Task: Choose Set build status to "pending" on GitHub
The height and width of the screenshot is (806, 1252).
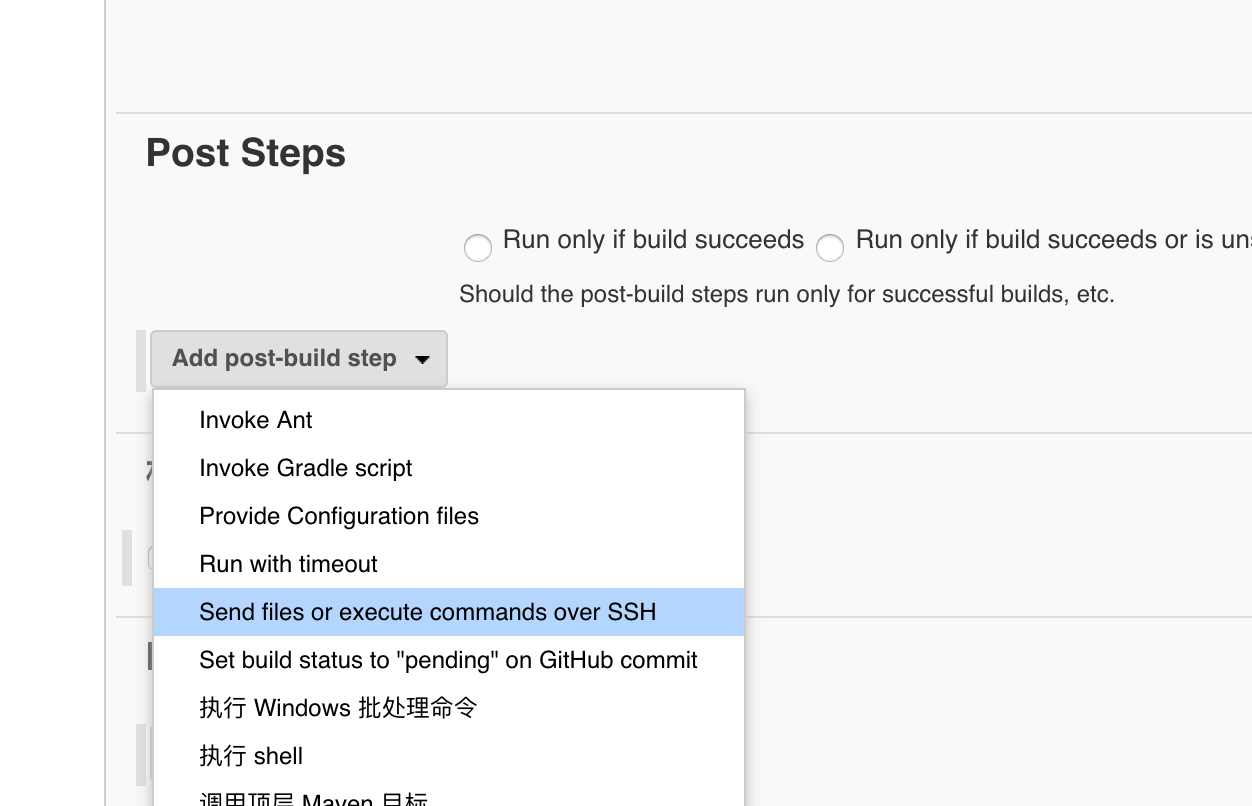Action: pyautogui.click(x=448, y=660)
